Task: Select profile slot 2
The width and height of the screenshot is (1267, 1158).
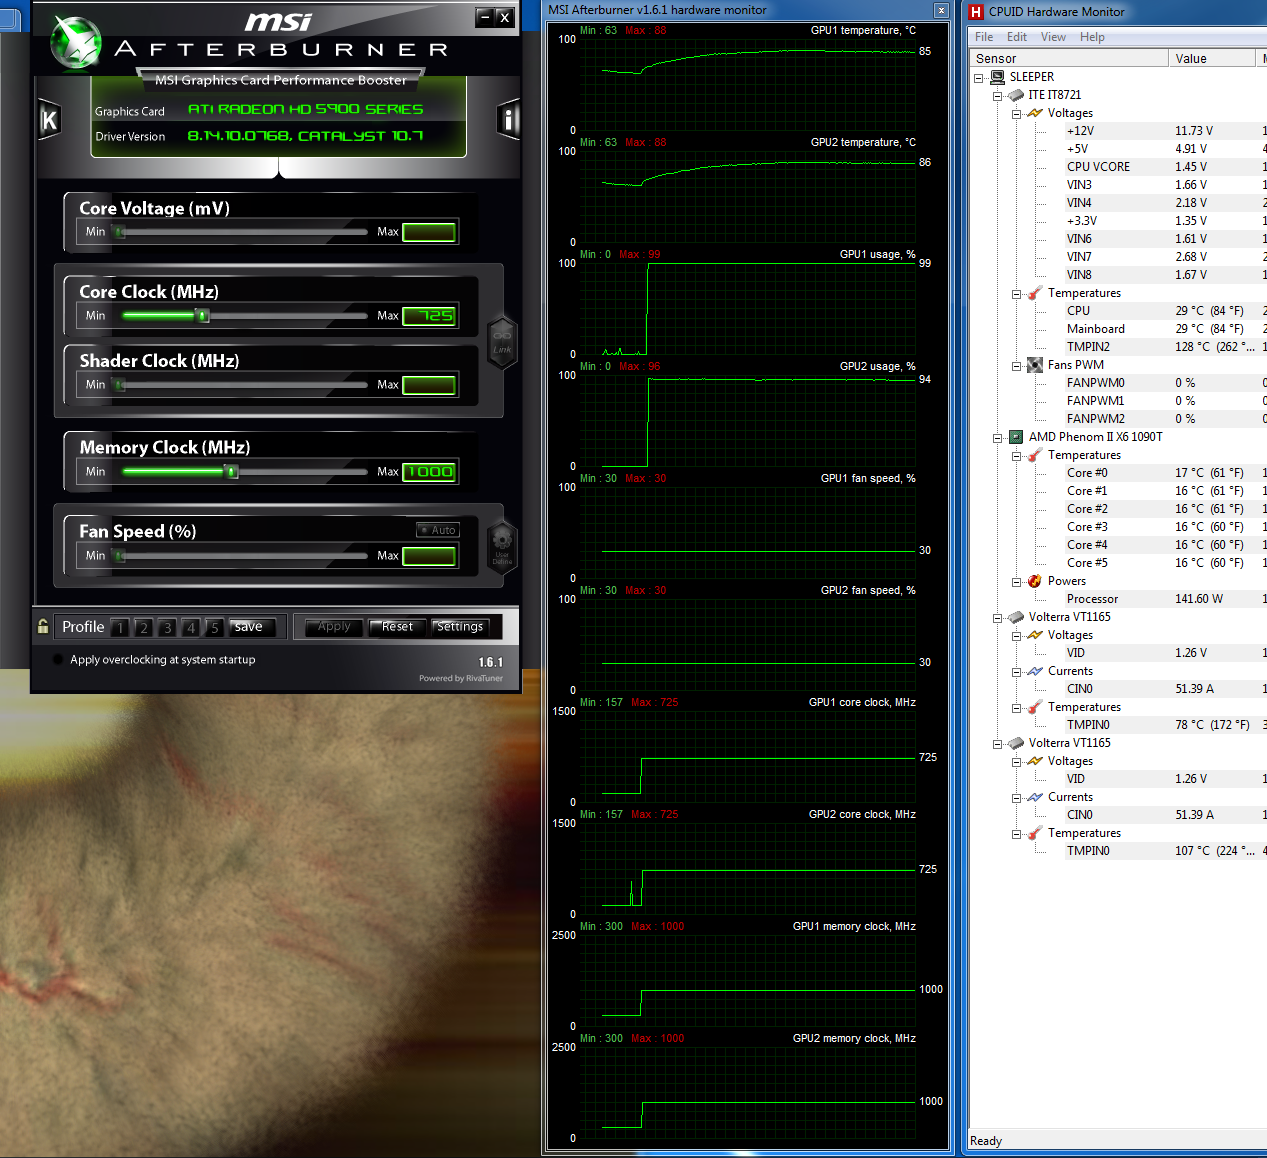Action: [144, 628]
